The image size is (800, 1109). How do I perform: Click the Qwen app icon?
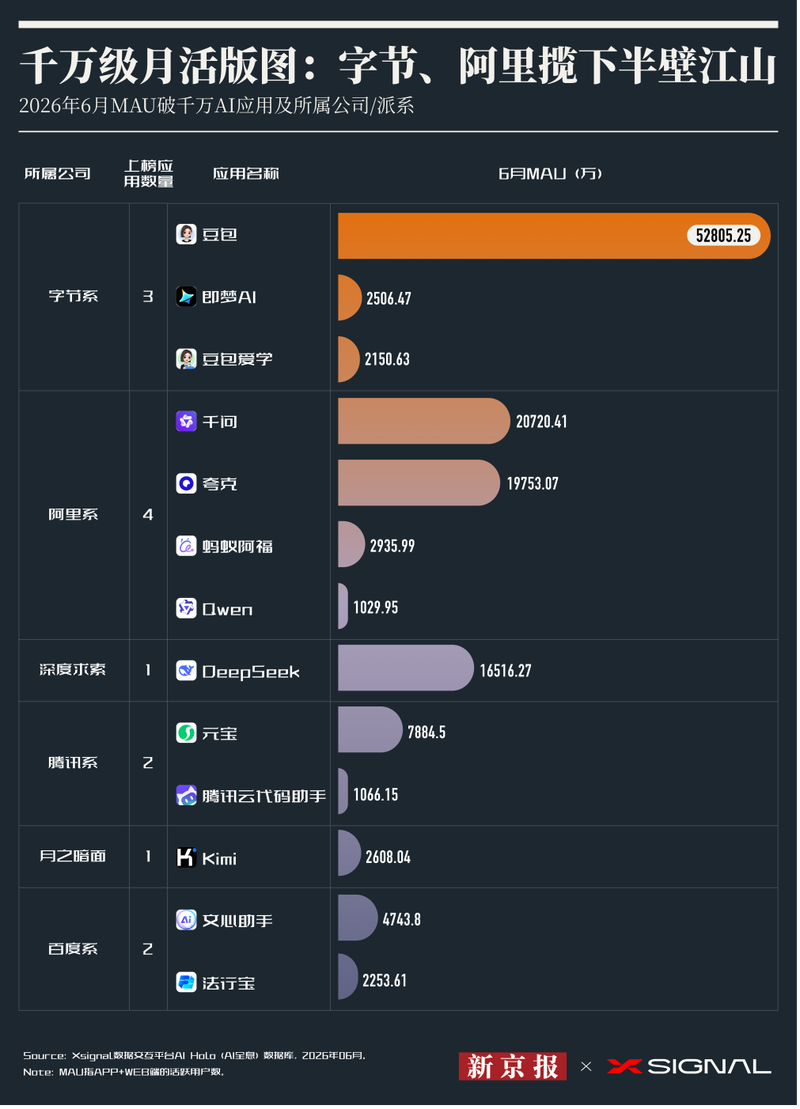coord(187,609)
